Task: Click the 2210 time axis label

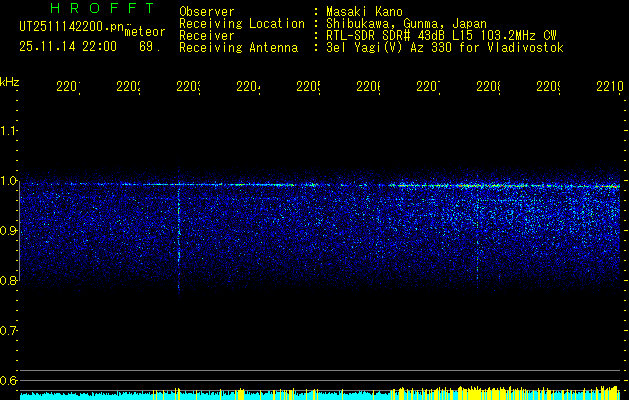Action: point(610,87)
